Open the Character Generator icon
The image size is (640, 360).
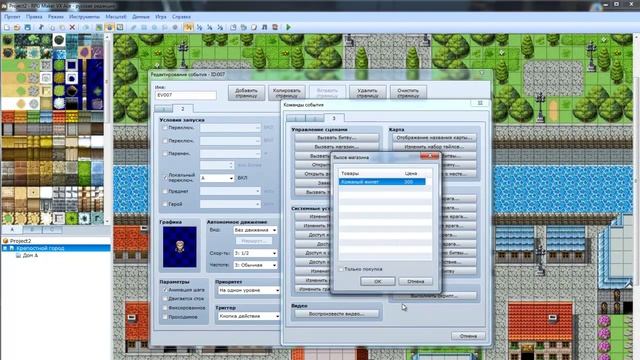pos(275,27)
